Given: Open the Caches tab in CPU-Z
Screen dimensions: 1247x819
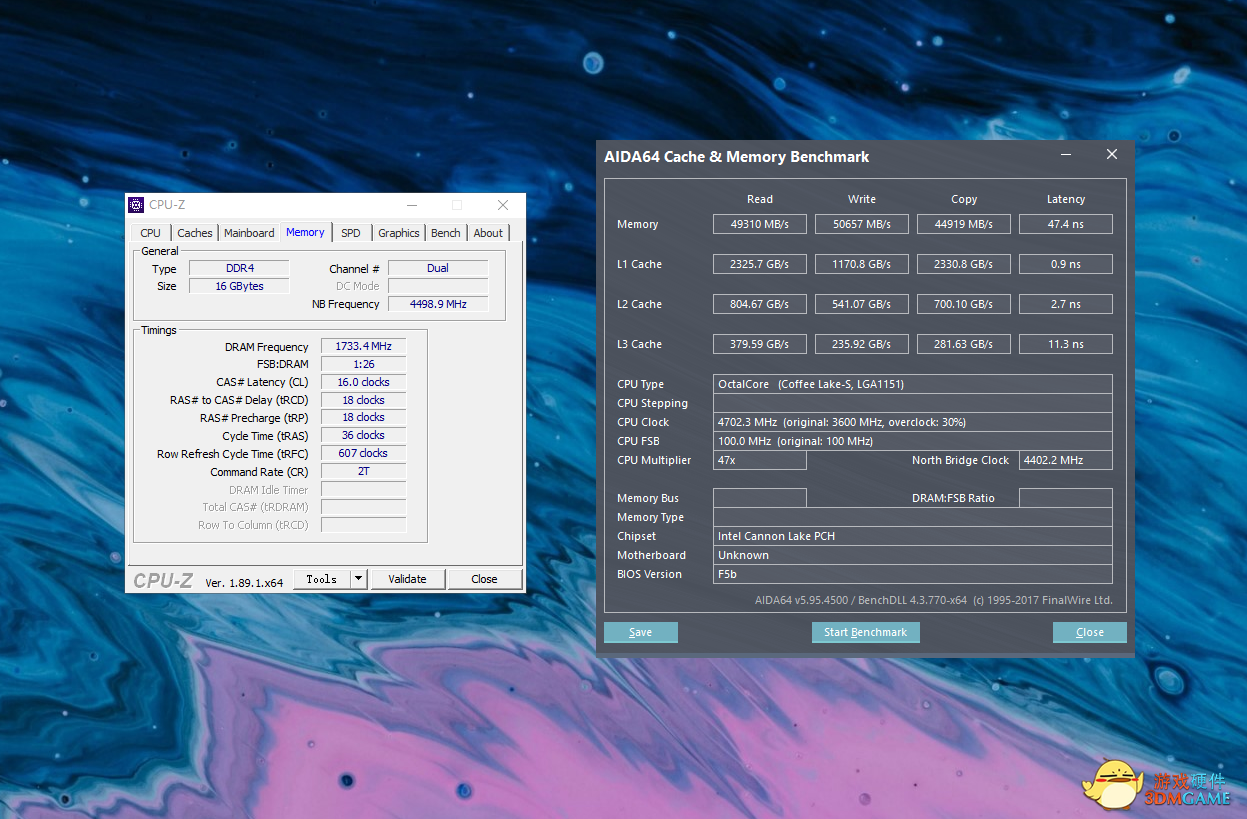Looking at the screenshot, I should click(x=195, y=233).
